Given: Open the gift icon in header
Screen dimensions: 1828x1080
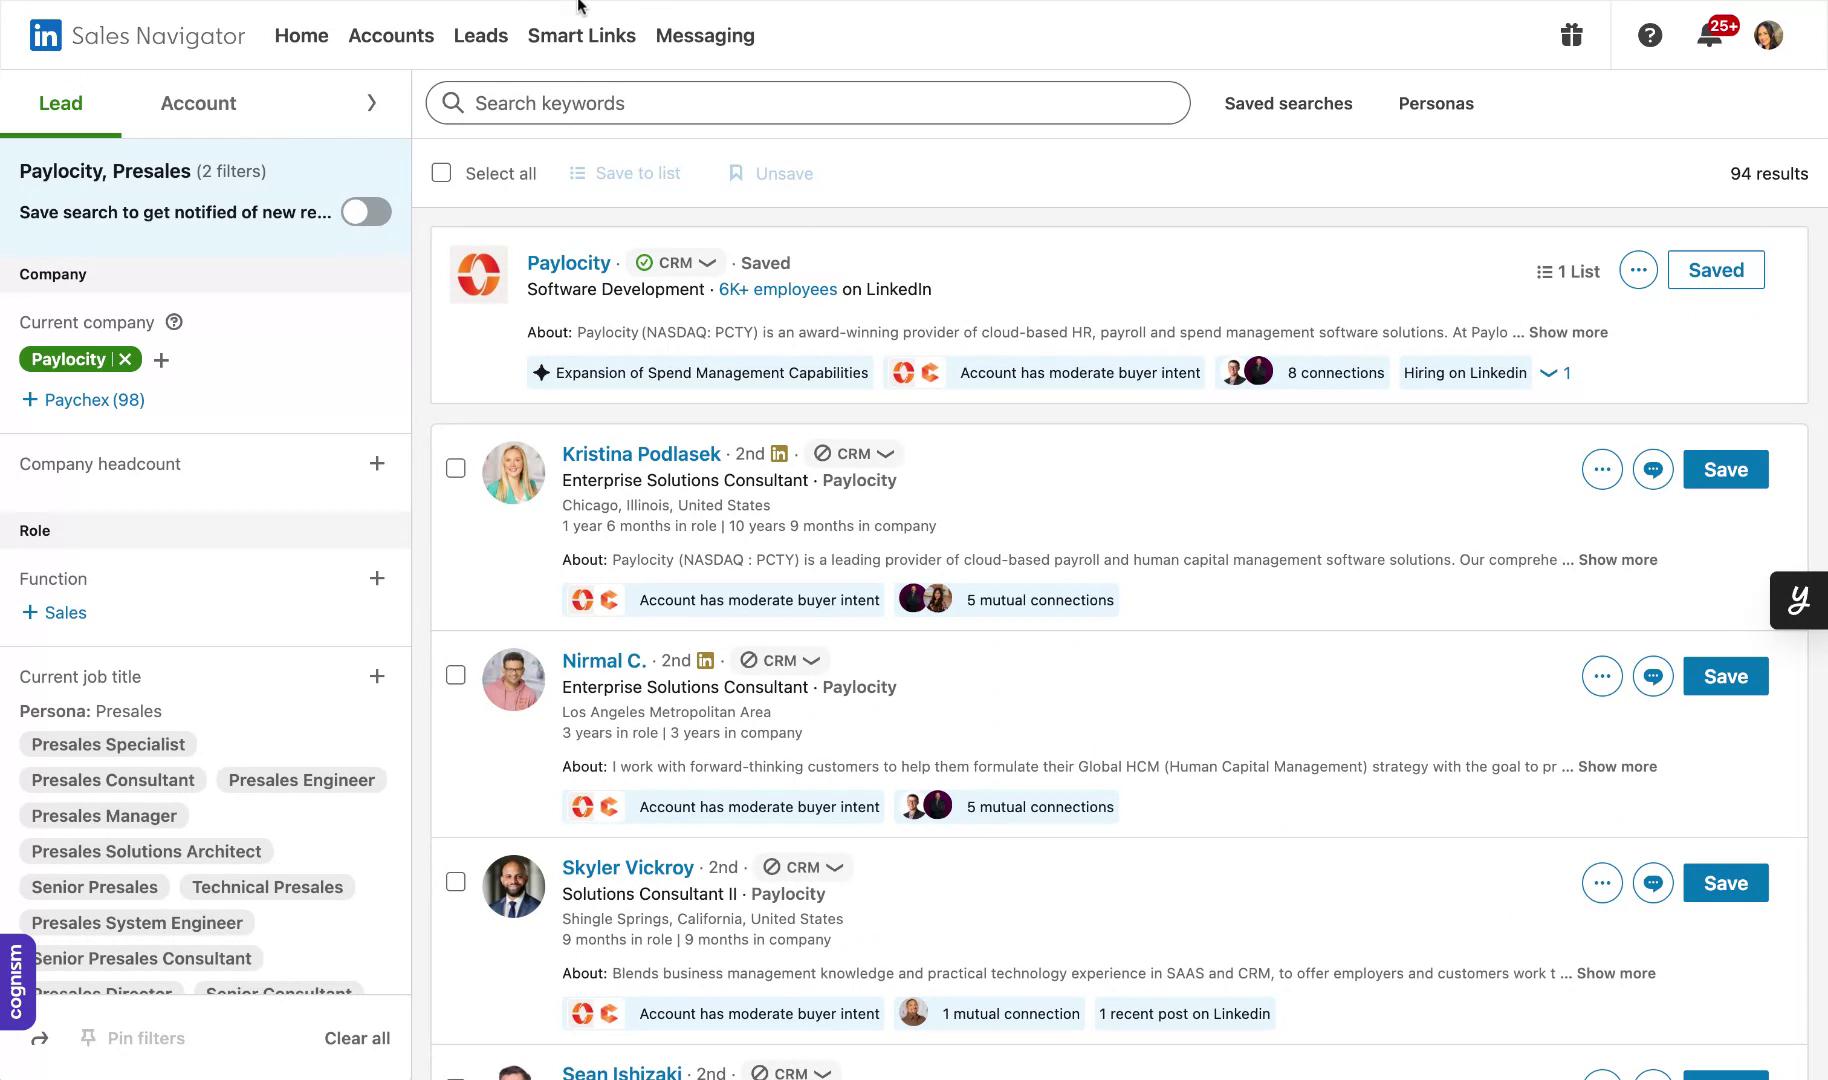Looking at the screenshot, I should click(1571, 36).
